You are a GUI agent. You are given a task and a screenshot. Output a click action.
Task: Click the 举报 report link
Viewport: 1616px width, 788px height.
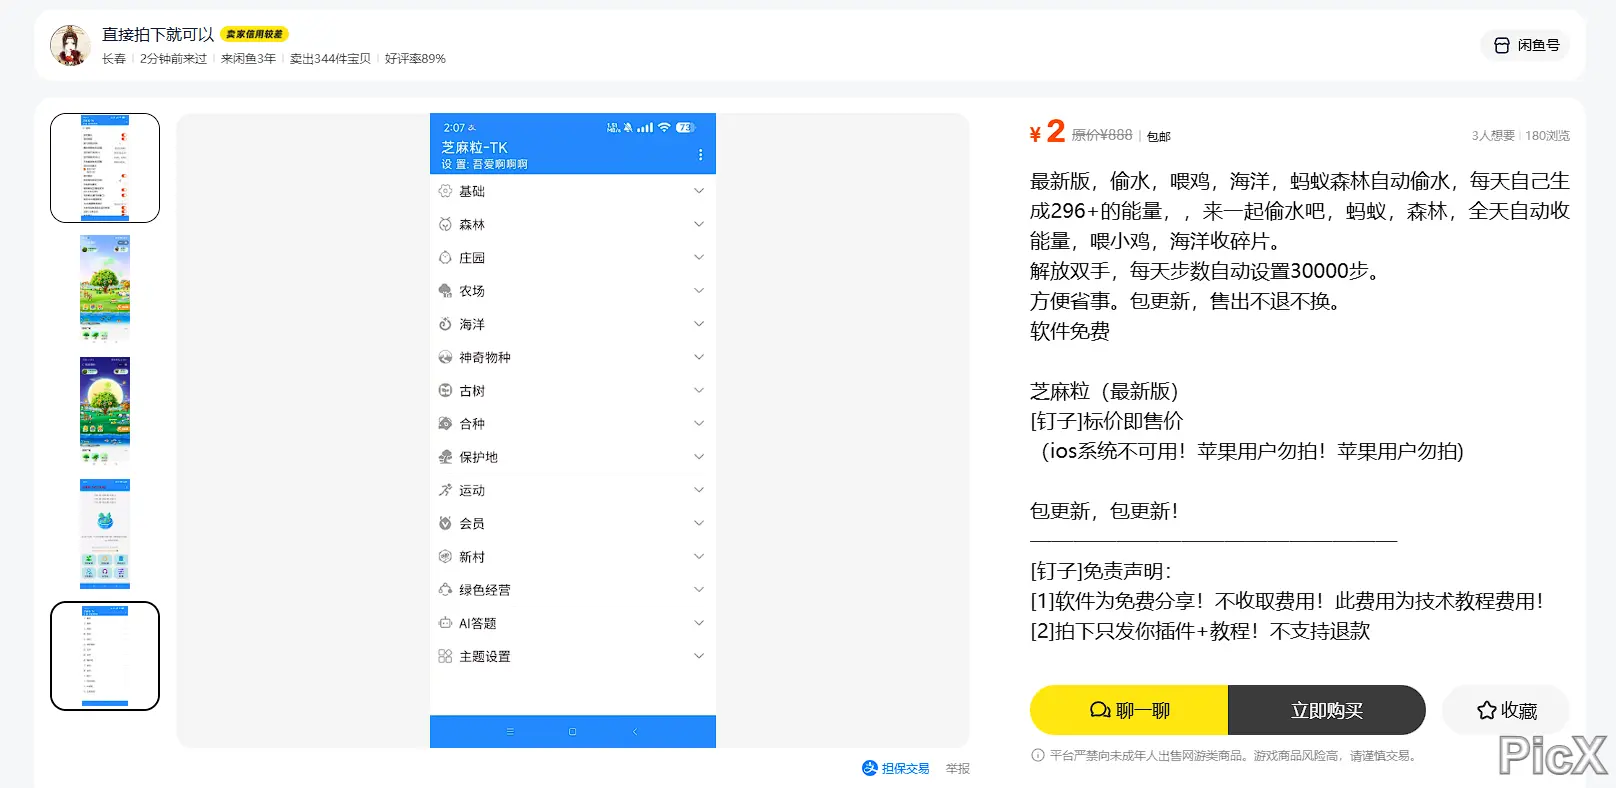(x=958, y=769)
